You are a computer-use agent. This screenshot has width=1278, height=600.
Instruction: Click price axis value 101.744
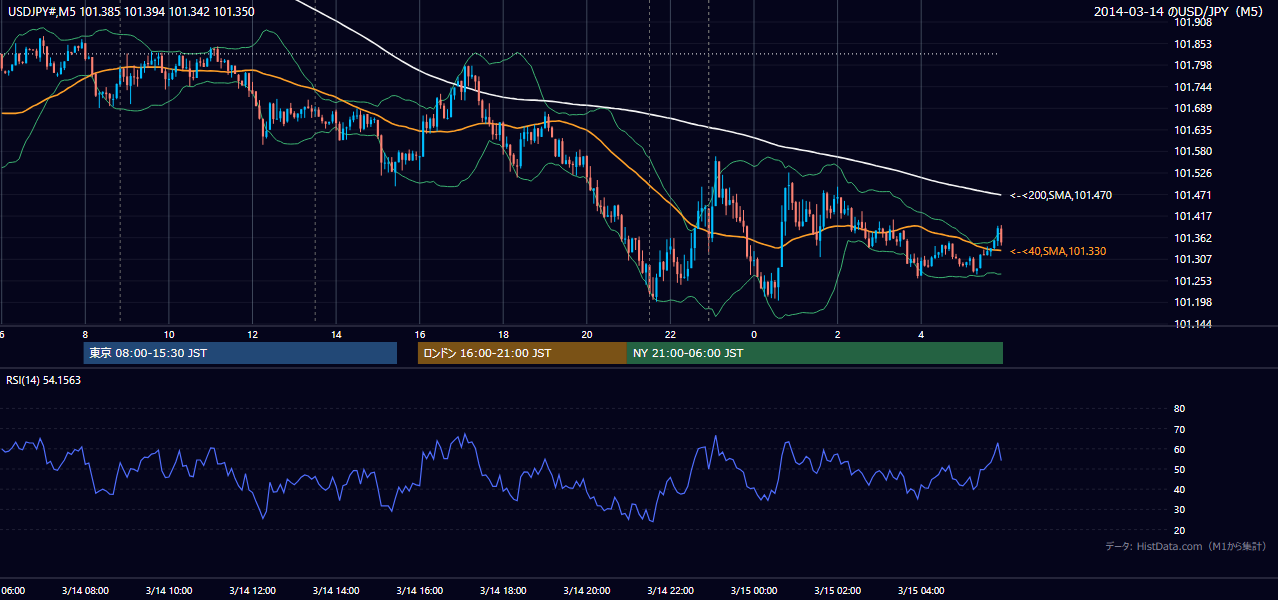1192,87
